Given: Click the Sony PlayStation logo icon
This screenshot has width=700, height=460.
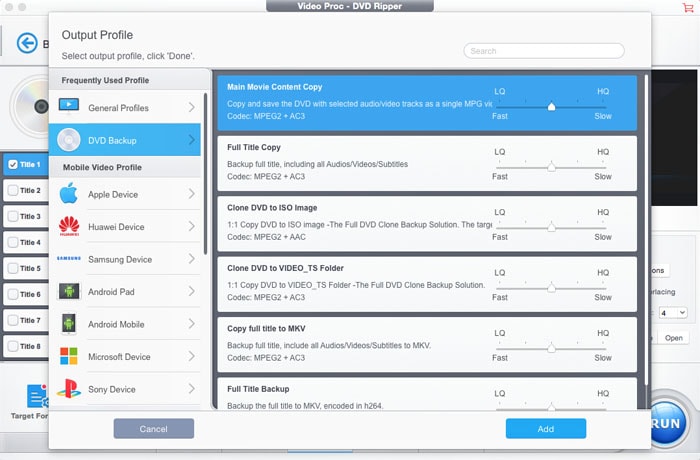Looking at the screenshot, I should pos(69,389).
